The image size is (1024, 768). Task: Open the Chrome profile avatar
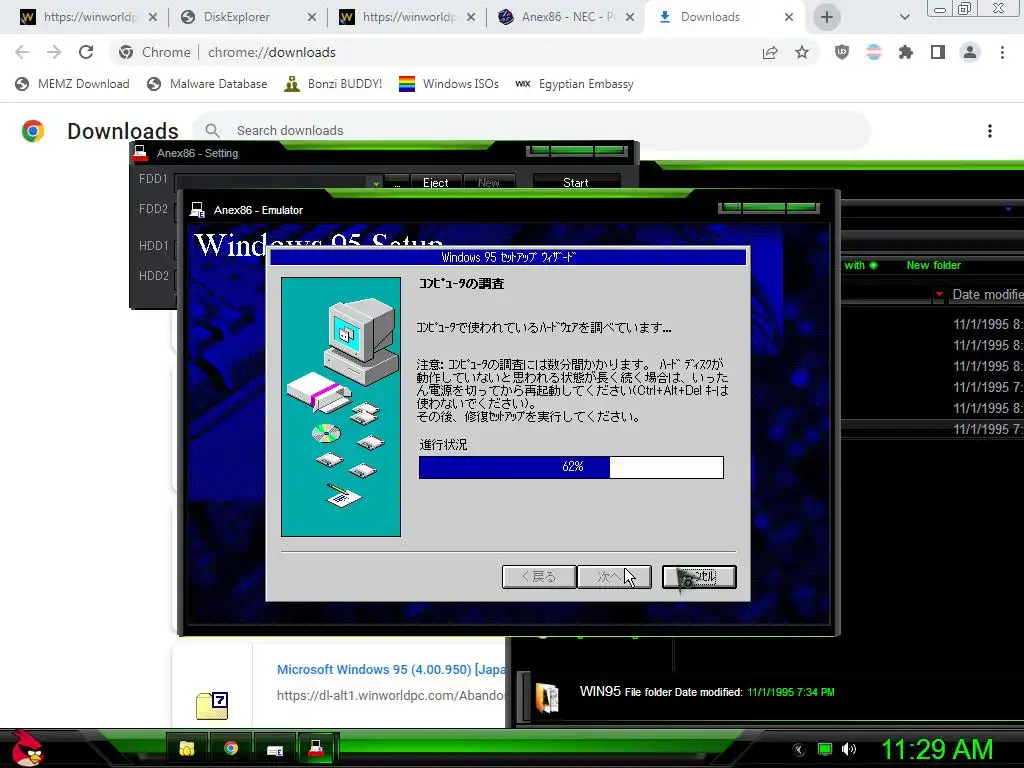(970, 52)
